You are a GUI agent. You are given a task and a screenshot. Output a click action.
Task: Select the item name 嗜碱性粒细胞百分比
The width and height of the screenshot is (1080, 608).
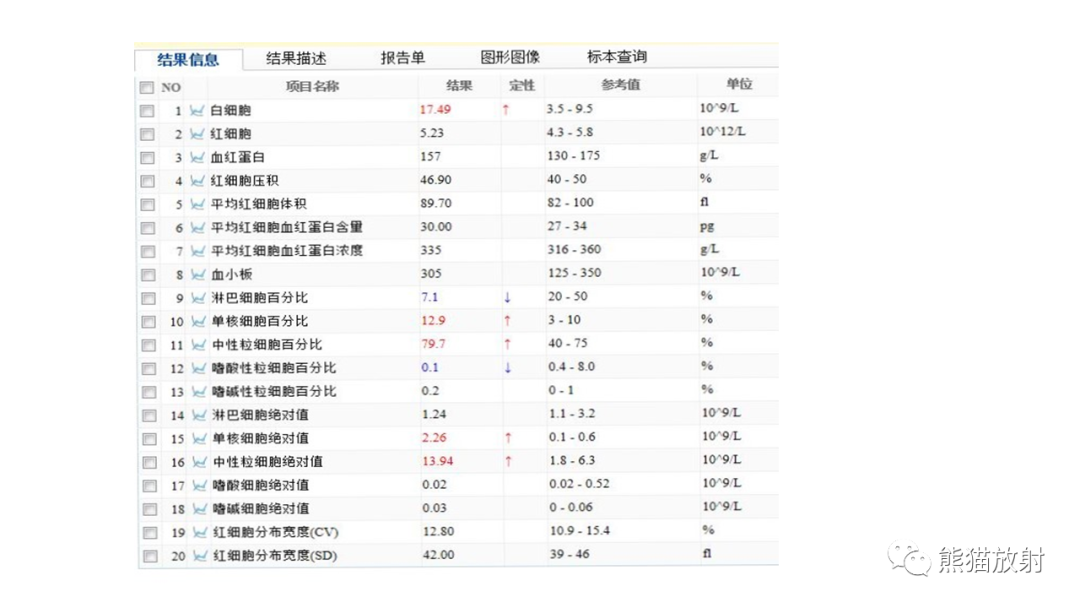274,391
